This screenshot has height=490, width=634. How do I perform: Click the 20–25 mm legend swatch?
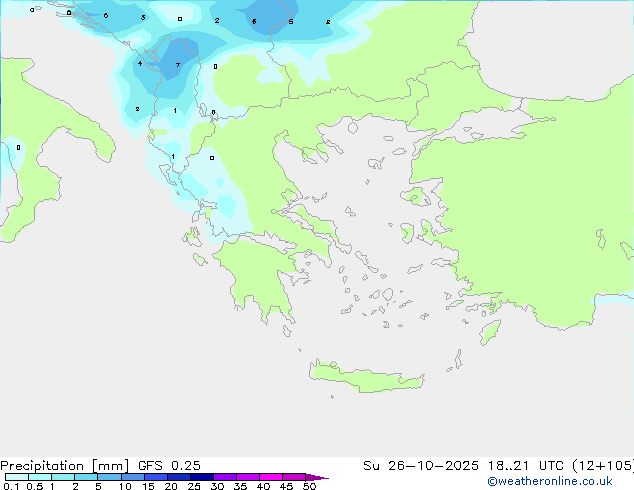(x=178, y=477)
